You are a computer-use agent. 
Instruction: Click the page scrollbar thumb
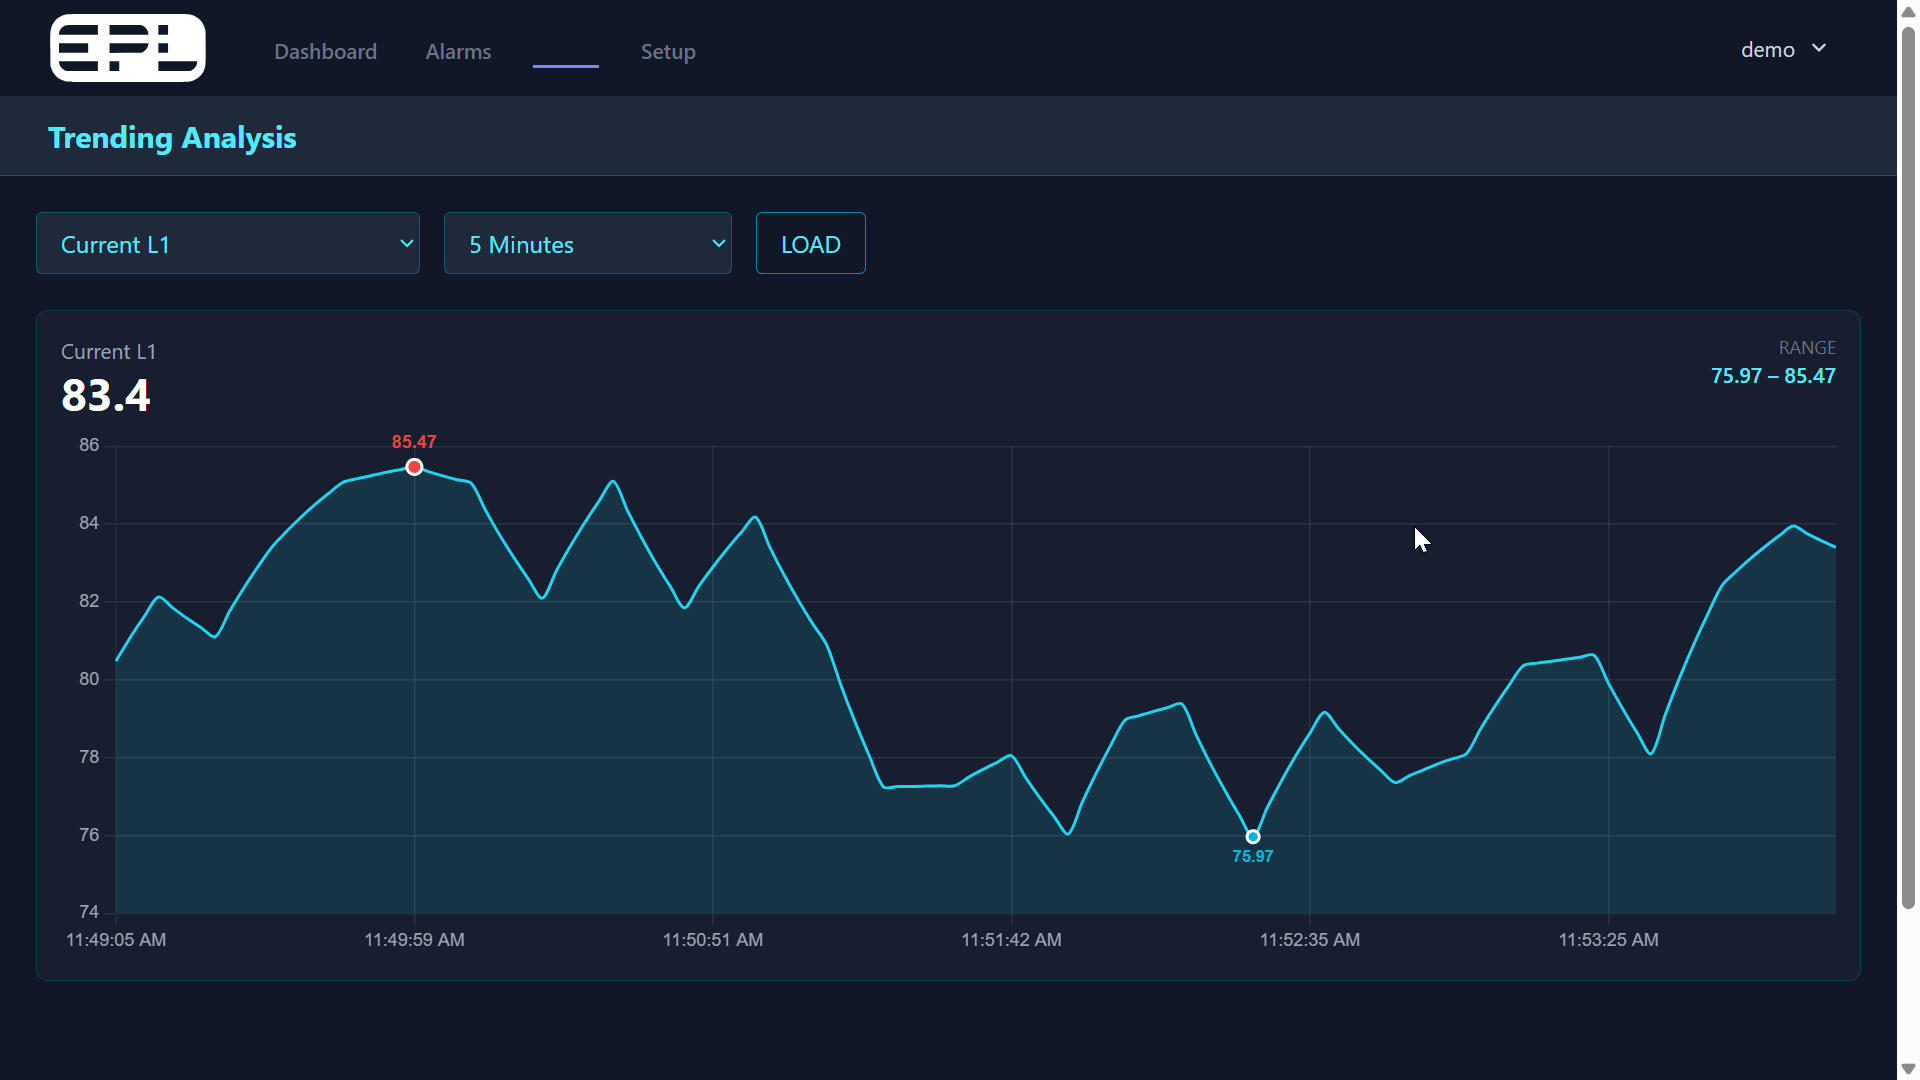(x=1908, y=466)
